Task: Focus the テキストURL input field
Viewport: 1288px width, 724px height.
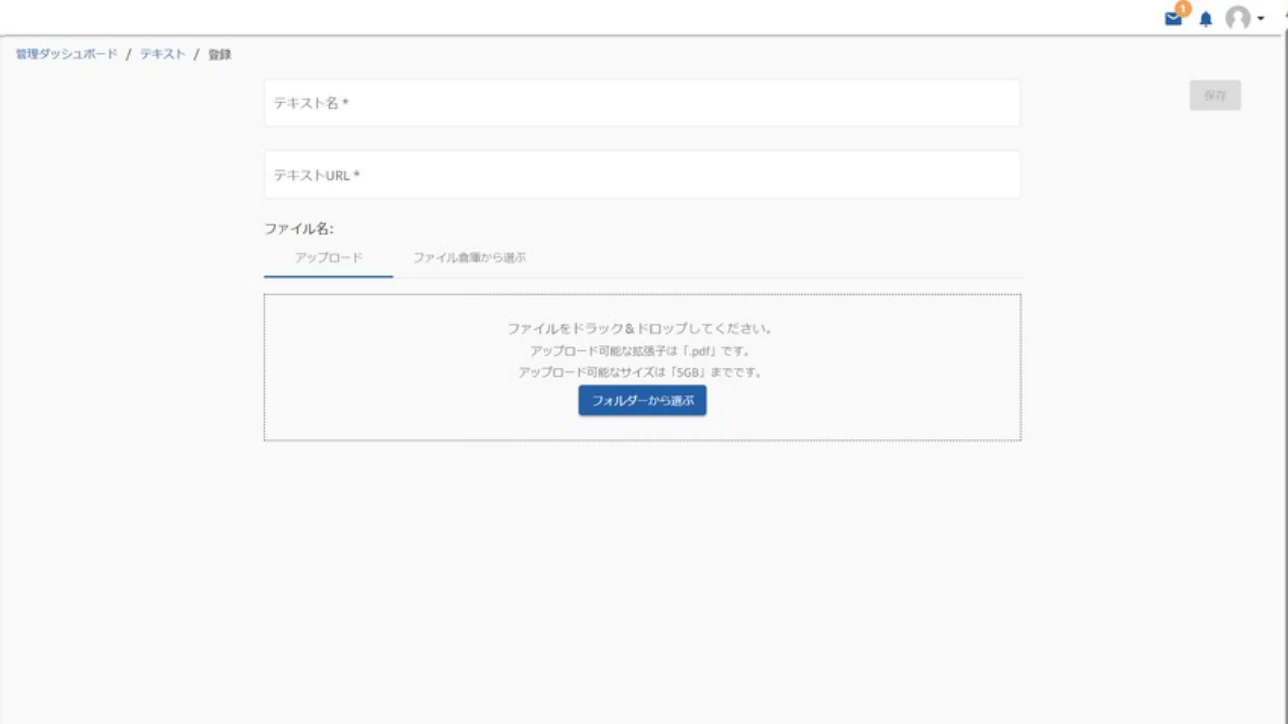Action: coord(642,175)
